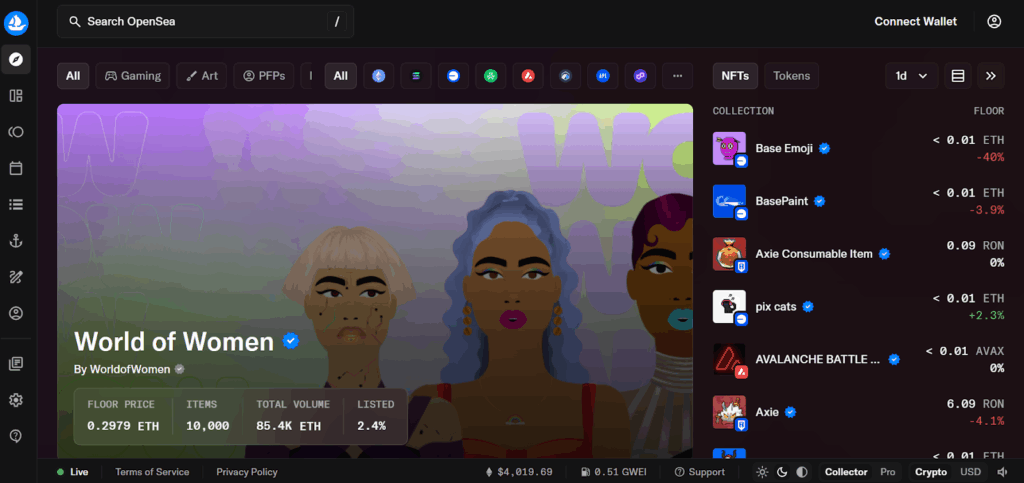Click the account profile icon at top right
This screenshot has width=1024, height=483.
(993, 21)
